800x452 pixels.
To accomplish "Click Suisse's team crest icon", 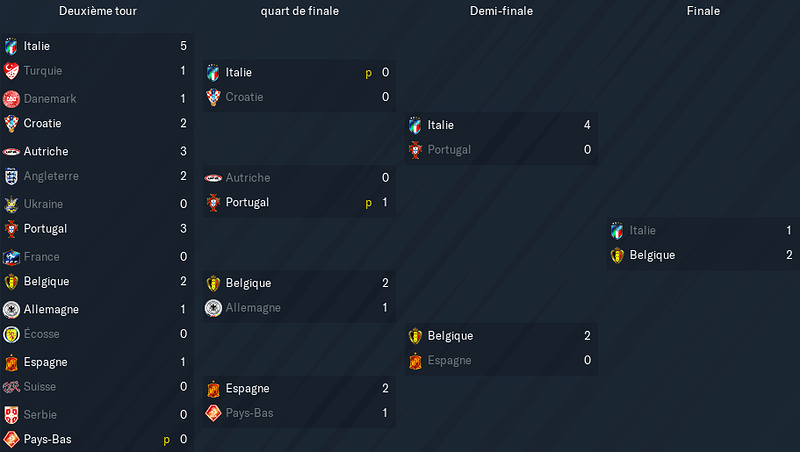I will [11, 387].
